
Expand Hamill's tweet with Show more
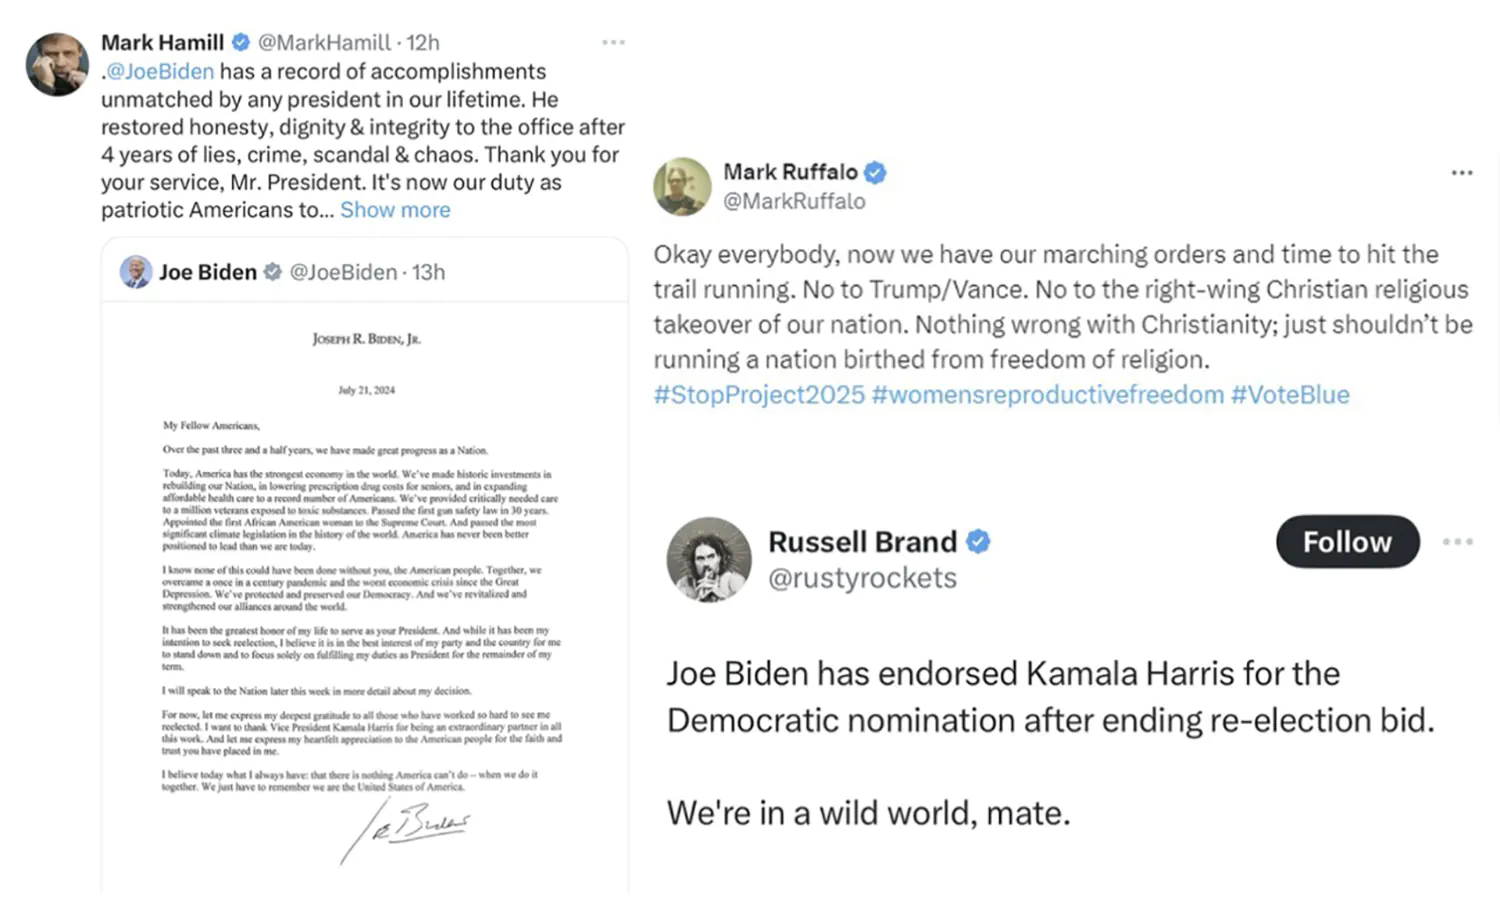[395, 210]
